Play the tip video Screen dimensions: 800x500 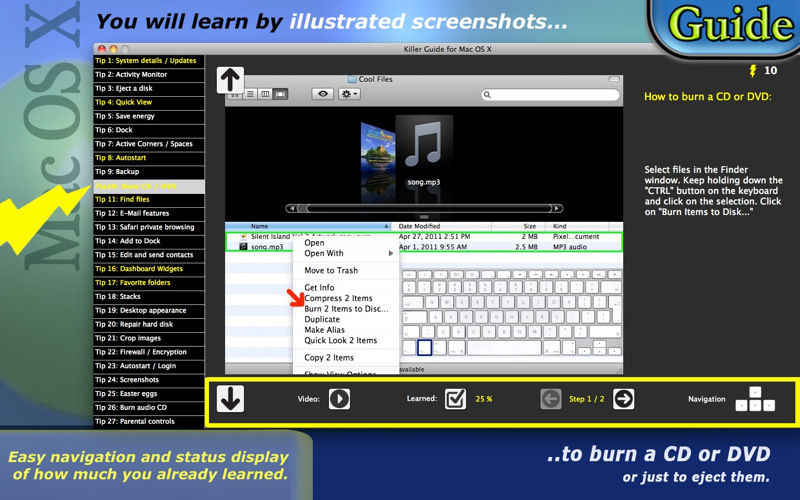(339, 399)
